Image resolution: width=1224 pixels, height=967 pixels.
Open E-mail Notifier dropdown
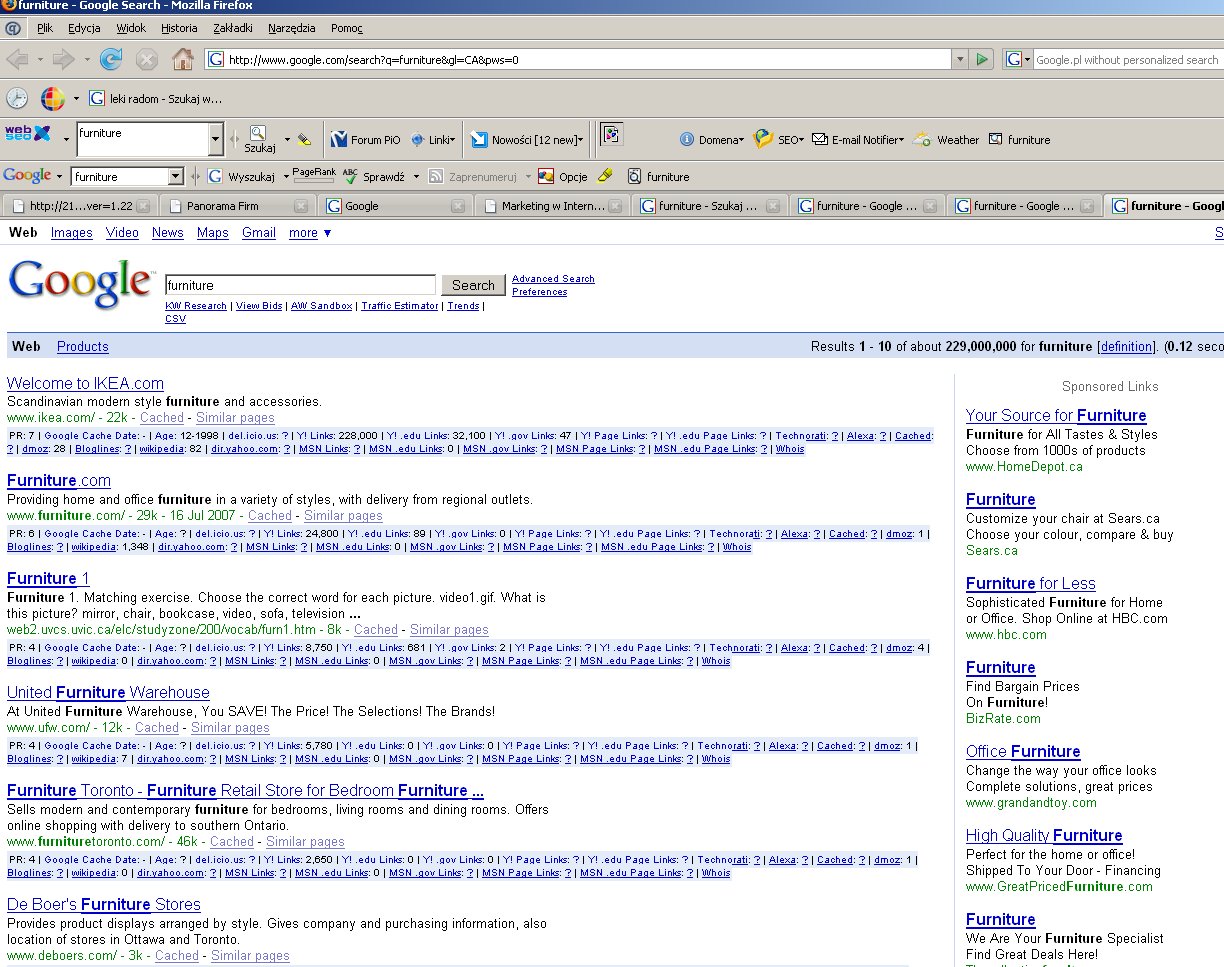(858, 140)
